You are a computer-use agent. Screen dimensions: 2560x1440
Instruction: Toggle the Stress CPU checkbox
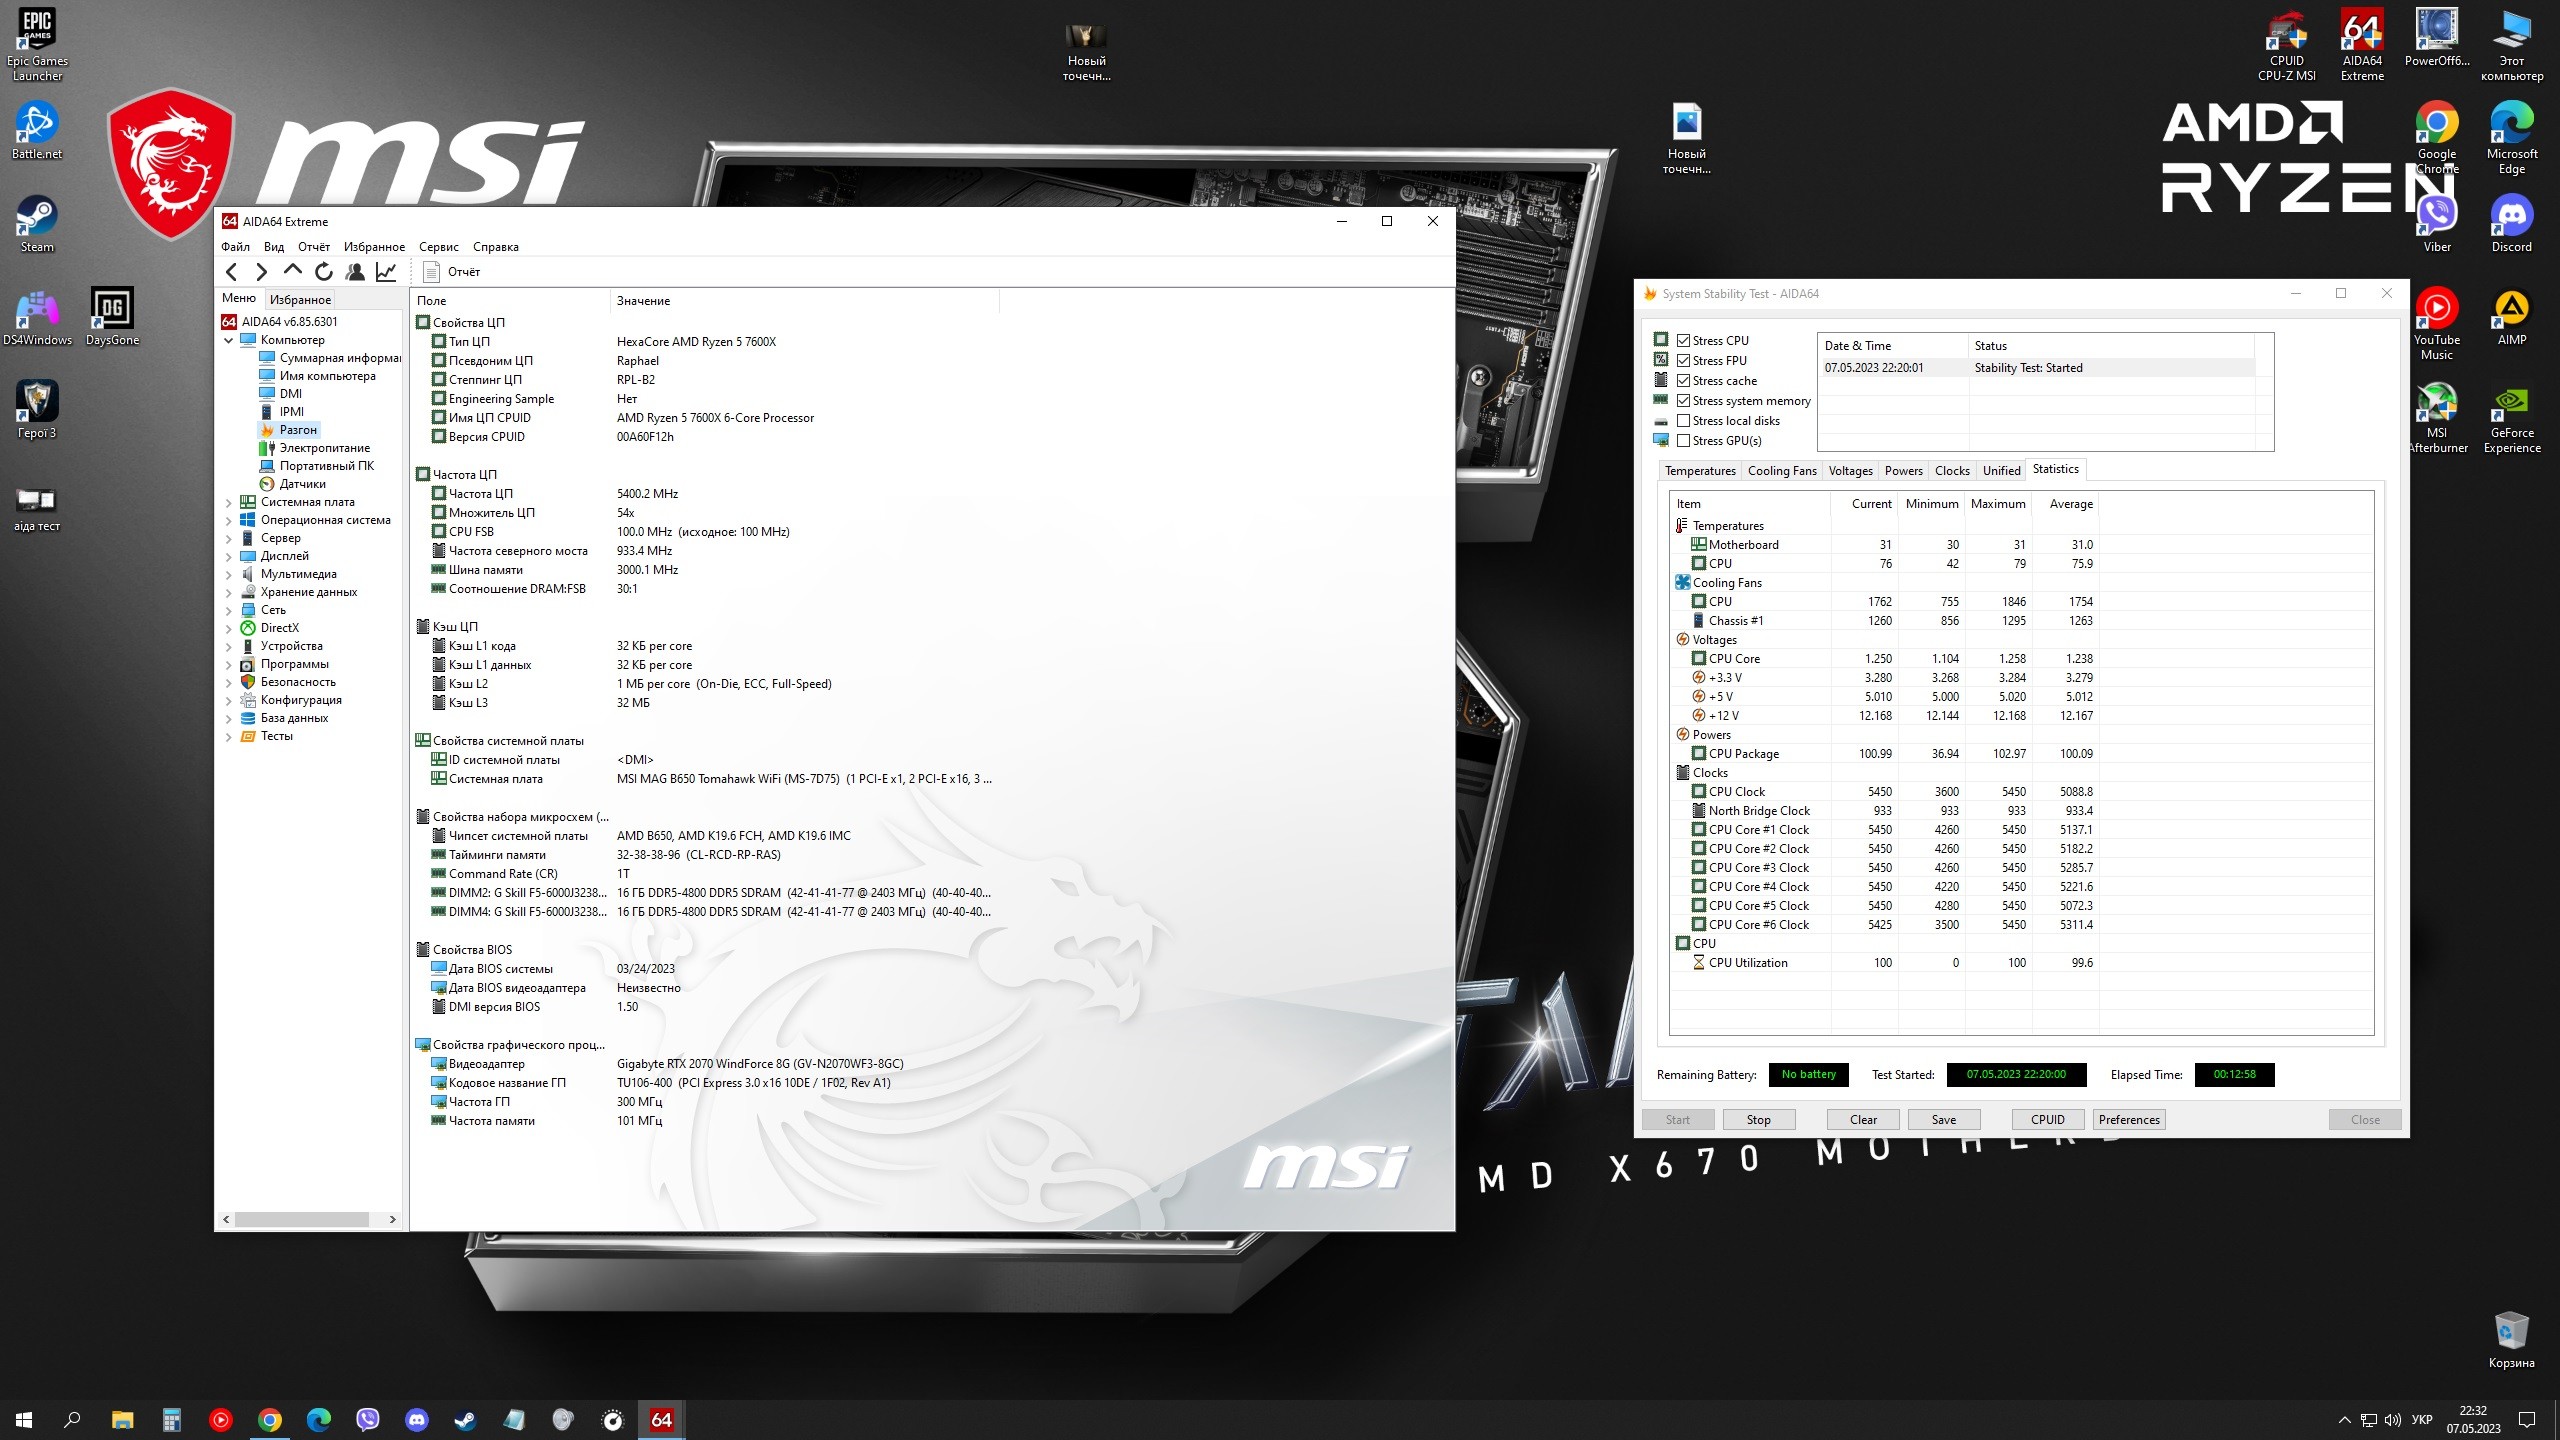point(1684,341)
